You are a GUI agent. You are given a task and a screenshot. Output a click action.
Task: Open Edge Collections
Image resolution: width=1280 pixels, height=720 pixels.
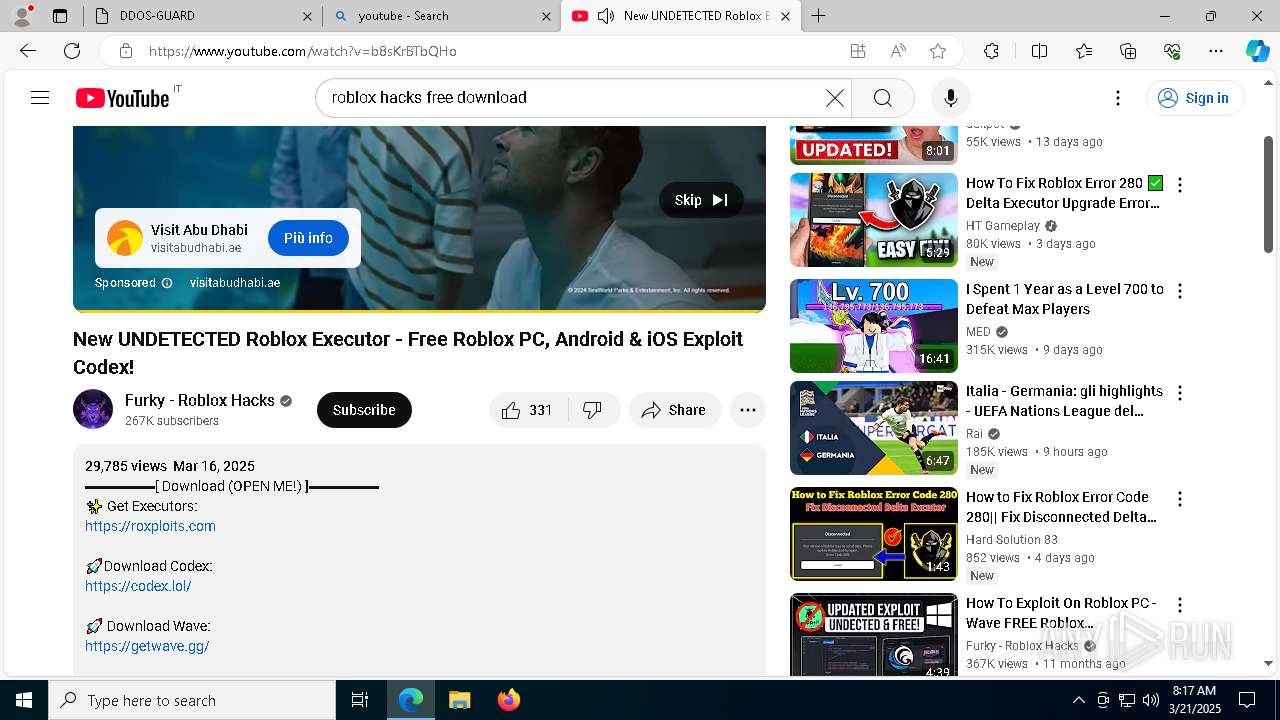pyautogui.click(x=1128, y=51)
